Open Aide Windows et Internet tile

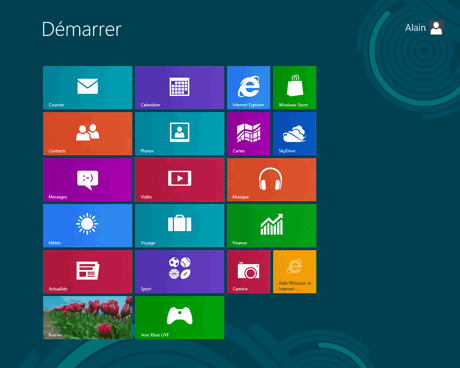pyautogui.click(x=295, y=272)
